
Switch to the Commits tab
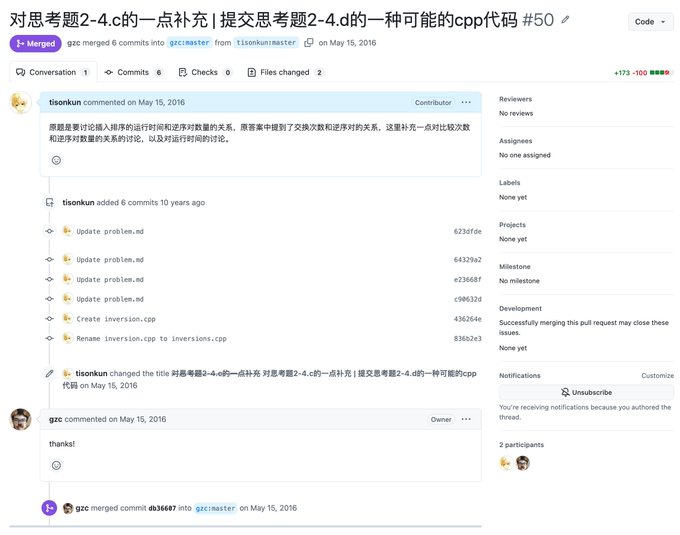pyautogui.click(x=134, y=72)
